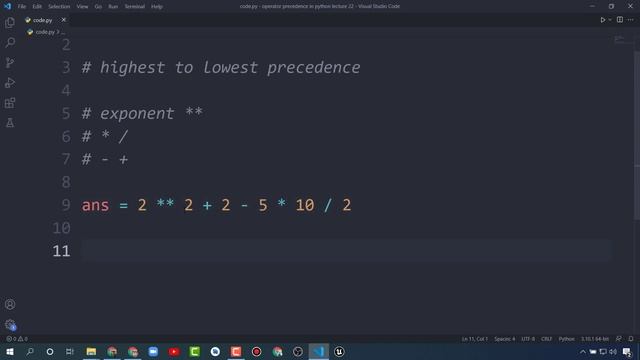Viewport: 640px width, 360px height.
Task: Open the Testing flask view
Action: coord(10,122)
